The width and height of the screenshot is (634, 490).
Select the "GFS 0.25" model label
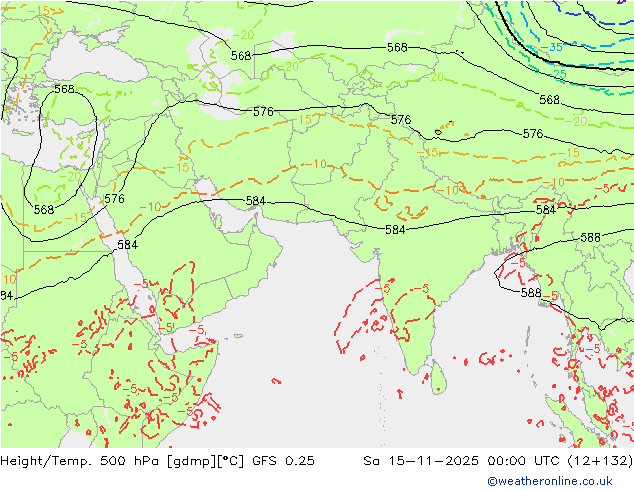(283, 460)
